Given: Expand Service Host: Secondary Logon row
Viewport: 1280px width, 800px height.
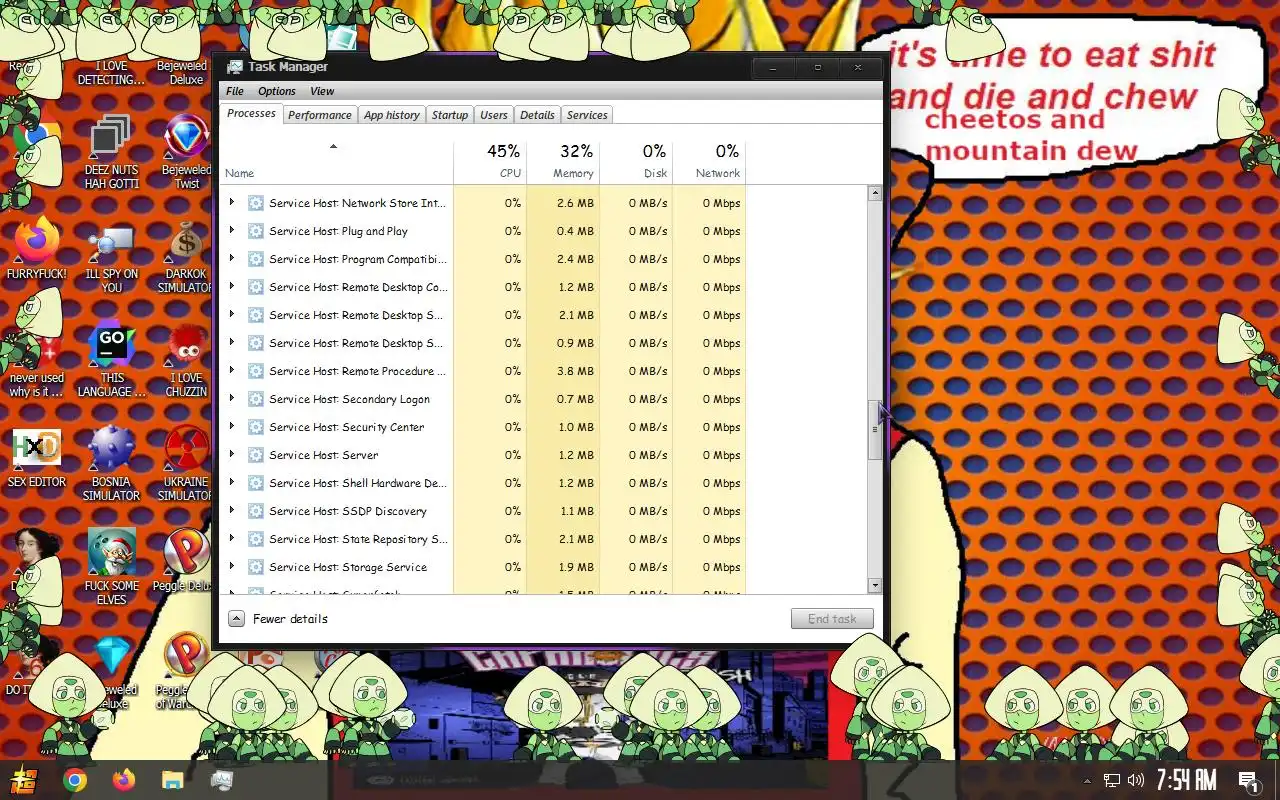Looking at the screenshot, I should (232, 398).
